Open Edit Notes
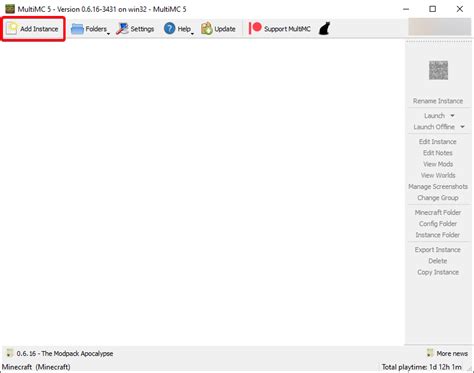This screenshot has width=474, height=373. [438, 153]
